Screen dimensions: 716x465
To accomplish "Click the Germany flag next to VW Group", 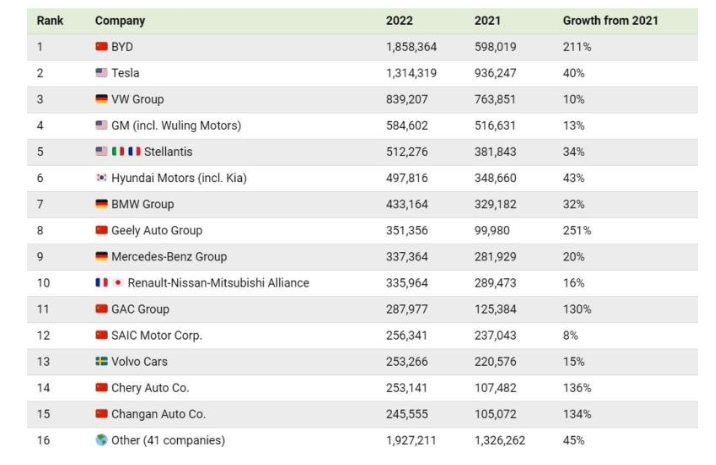I will pos(101,99).
